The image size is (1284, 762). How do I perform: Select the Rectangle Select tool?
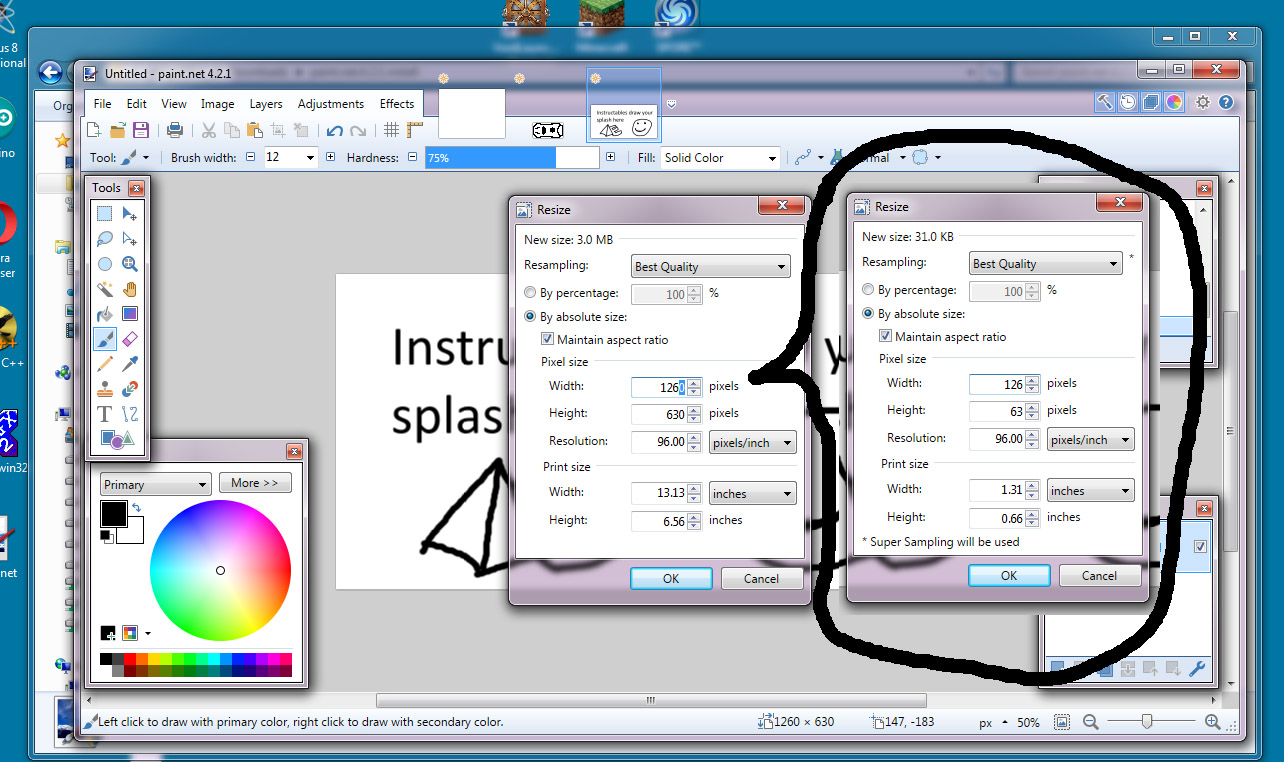105,213
